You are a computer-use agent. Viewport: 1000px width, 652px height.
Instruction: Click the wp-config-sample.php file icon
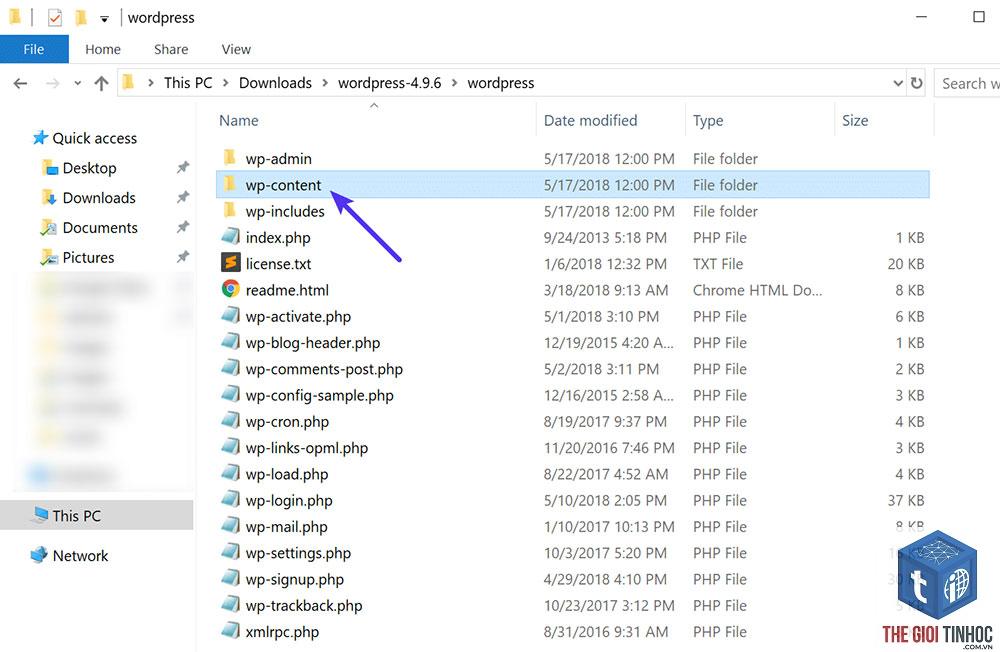click(230, 394)
